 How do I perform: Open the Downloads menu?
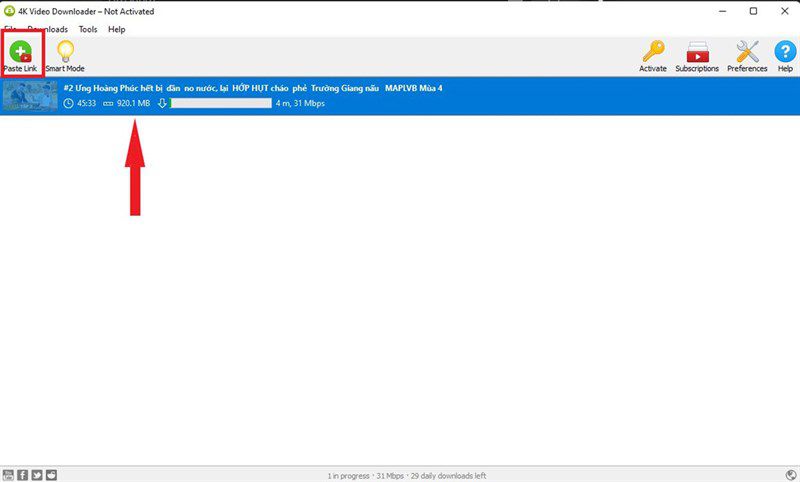(47, 30)
